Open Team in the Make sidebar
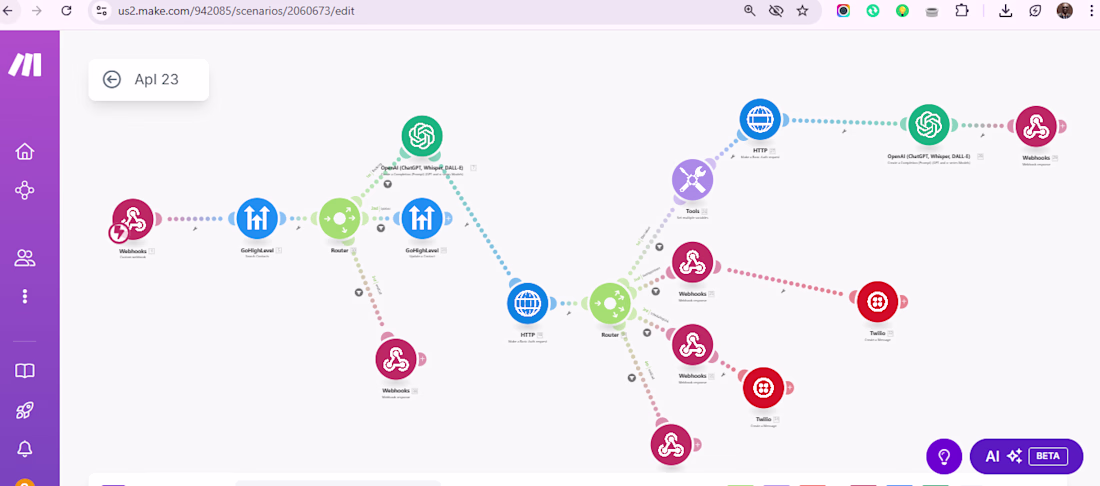 [25, 258]
